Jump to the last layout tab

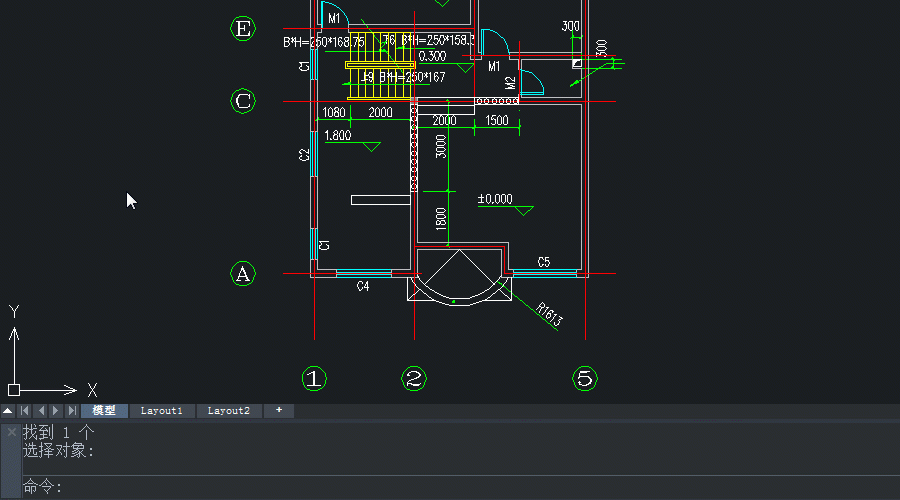point(72,411)
